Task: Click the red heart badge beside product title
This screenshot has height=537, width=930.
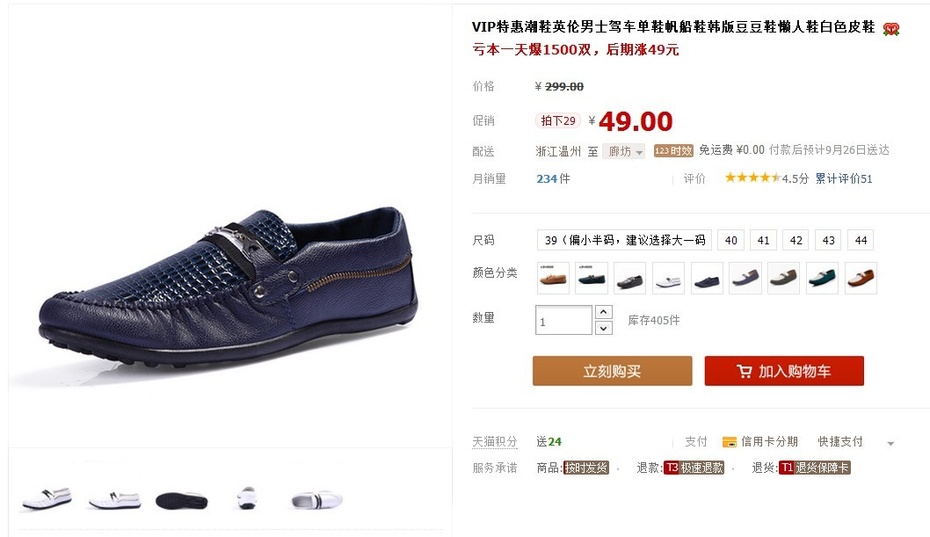Action: coord(891,28)
